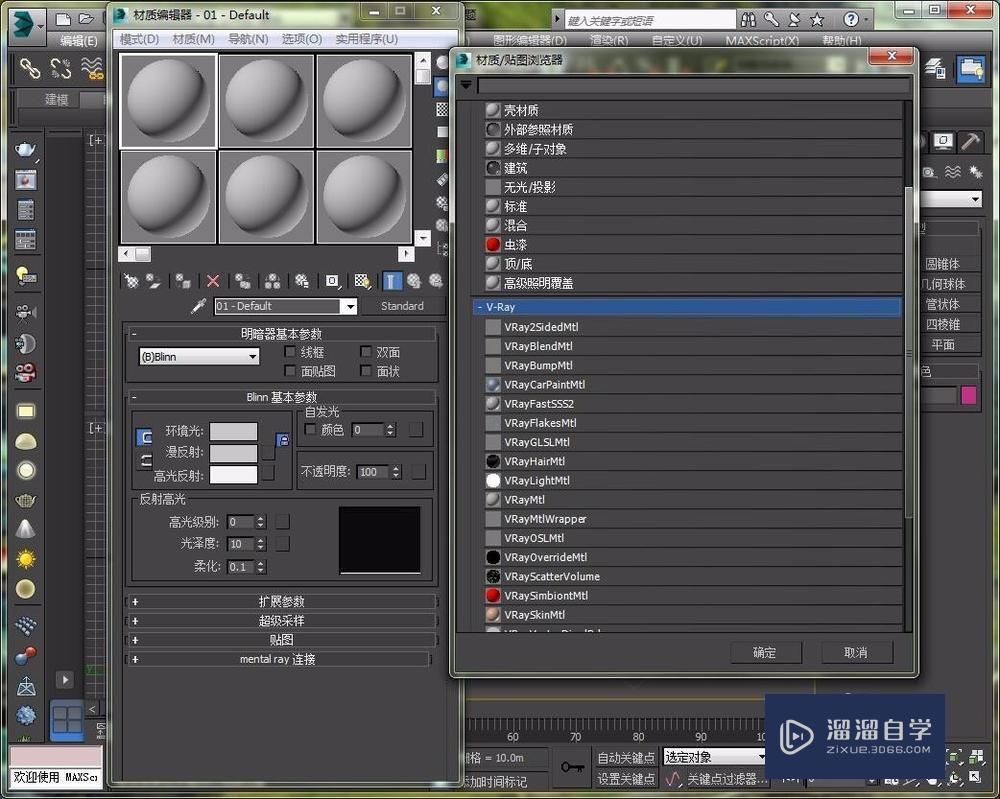Click the unlink chain icon in main toolbar
This screenshot has height=799, width=1000.
(61, 68)
